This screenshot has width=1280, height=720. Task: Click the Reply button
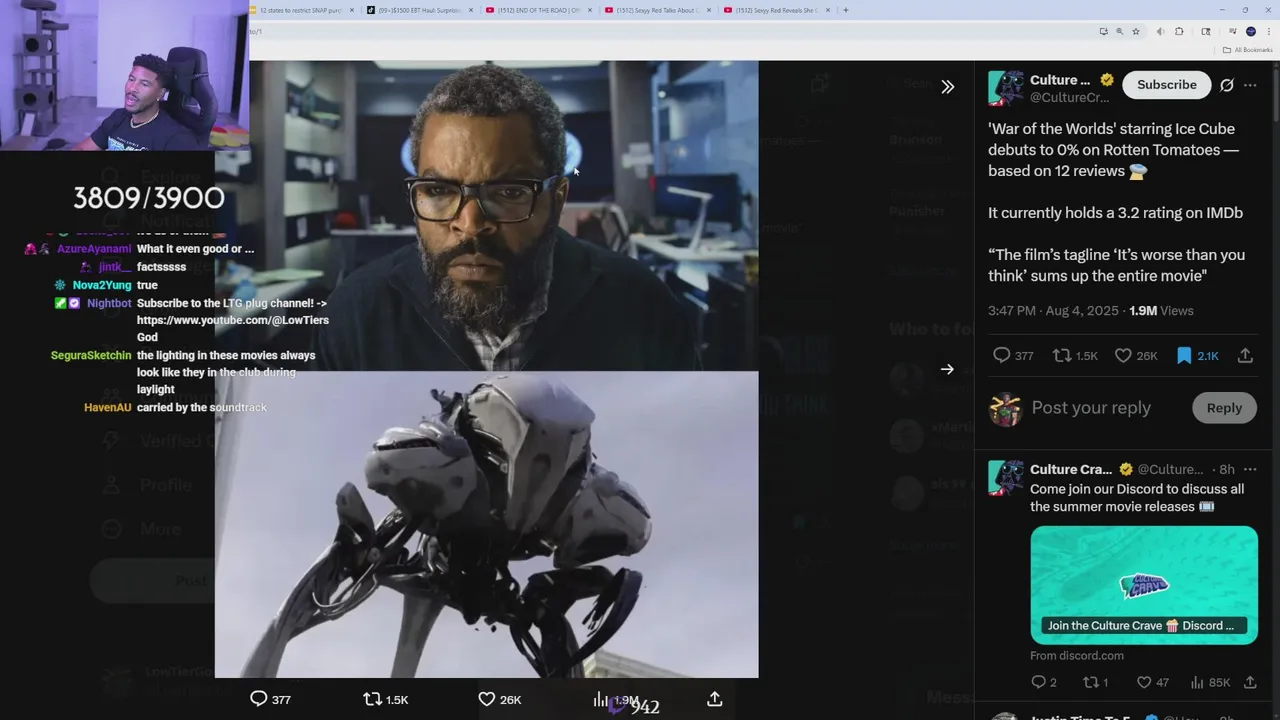1224,408
